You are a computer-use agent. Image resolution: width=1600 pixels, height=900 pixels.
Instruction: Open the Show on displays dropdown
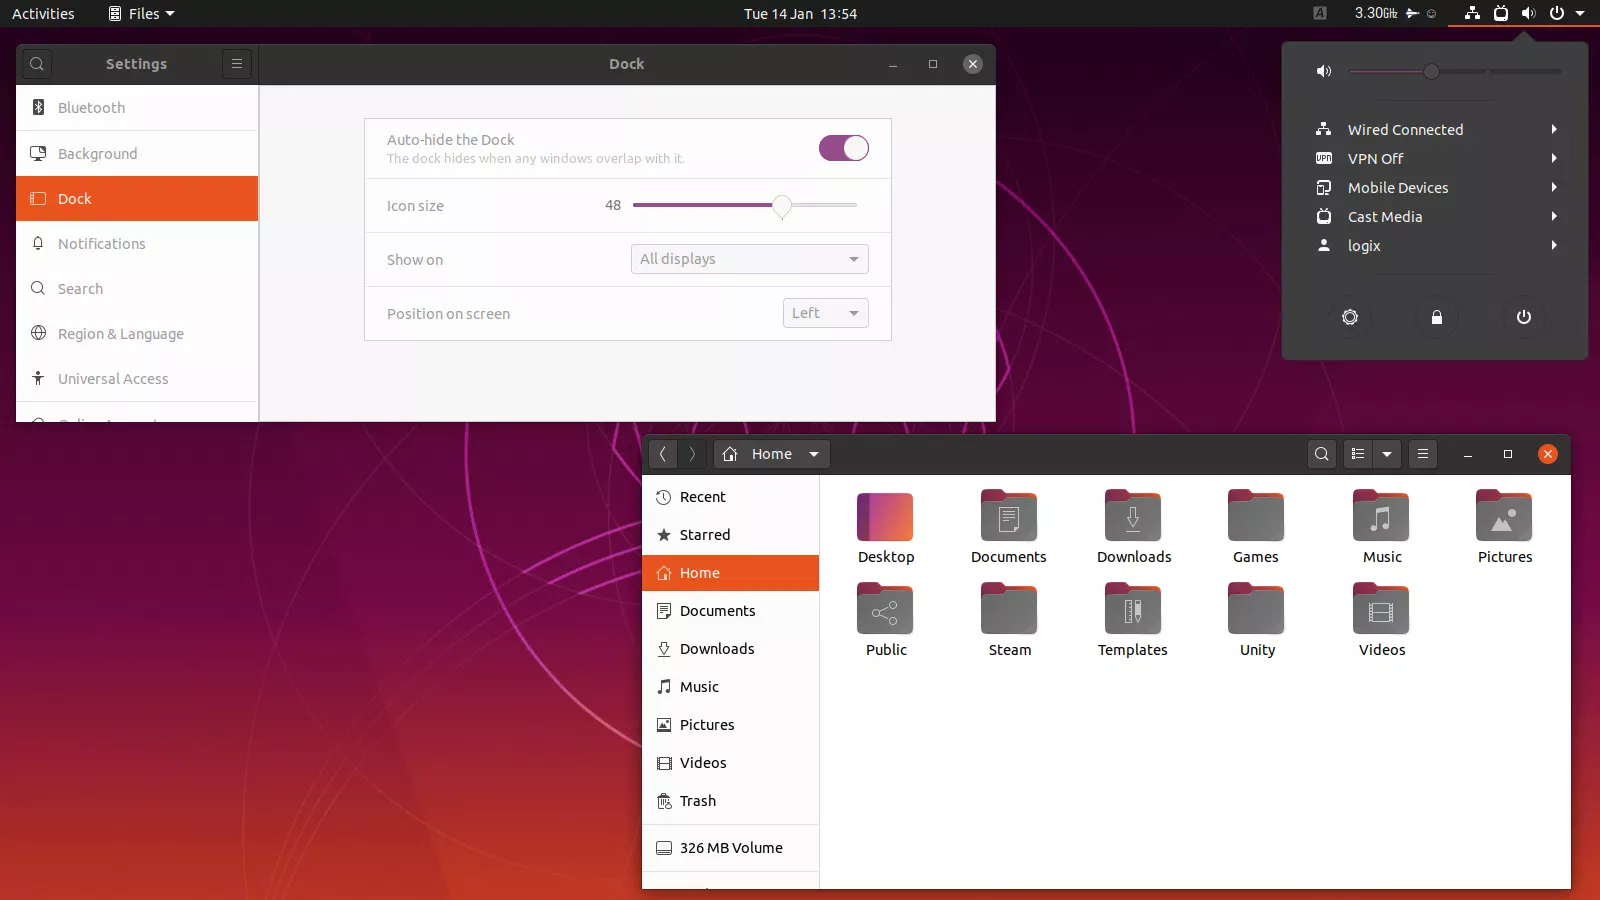click(x=750, y=259)
